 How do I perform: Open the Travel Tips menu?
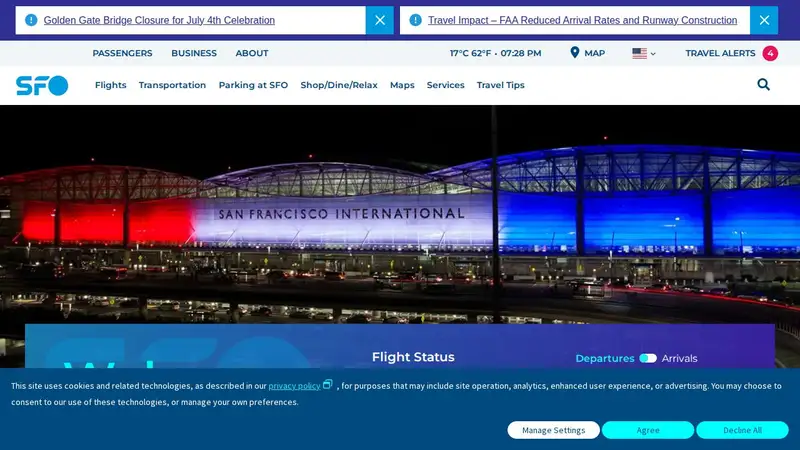(x=501, y=85)
